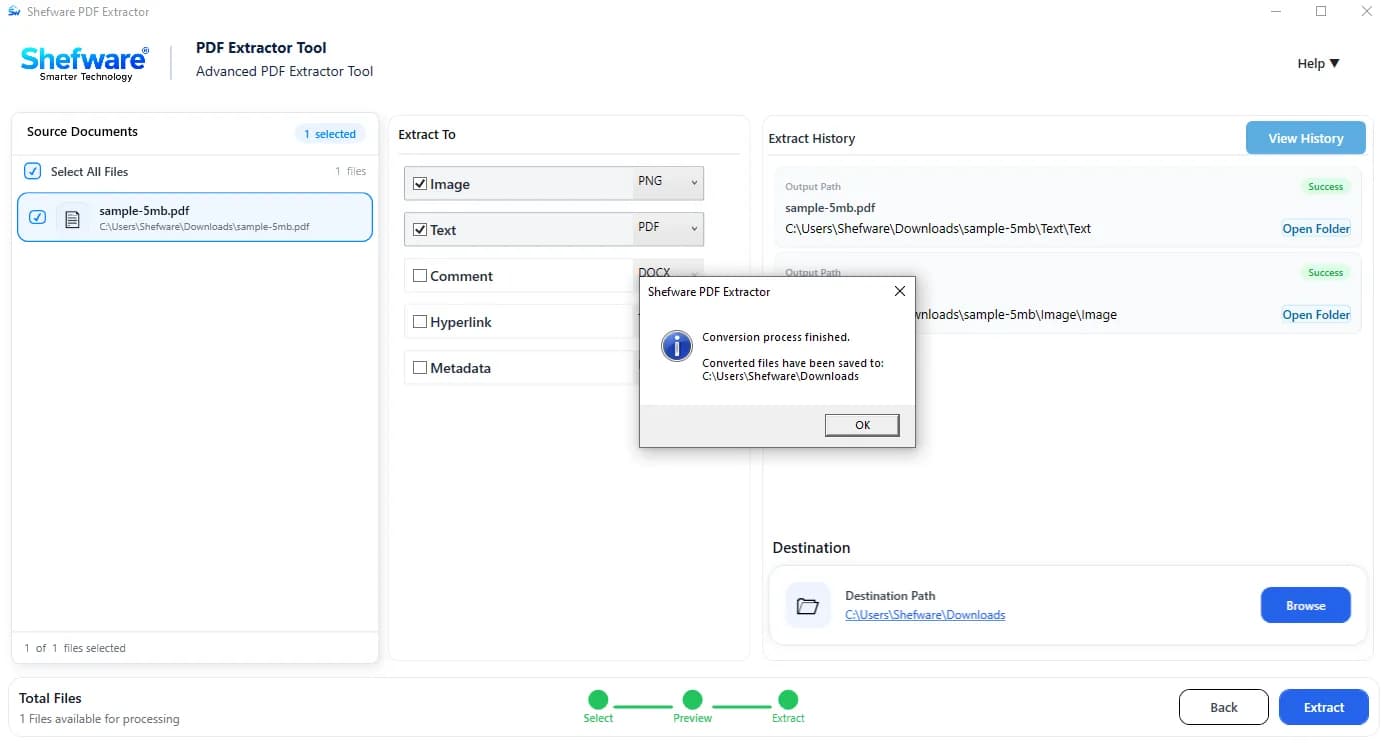Click the '1 of 1 files selected' status

[x=75, y=648]
